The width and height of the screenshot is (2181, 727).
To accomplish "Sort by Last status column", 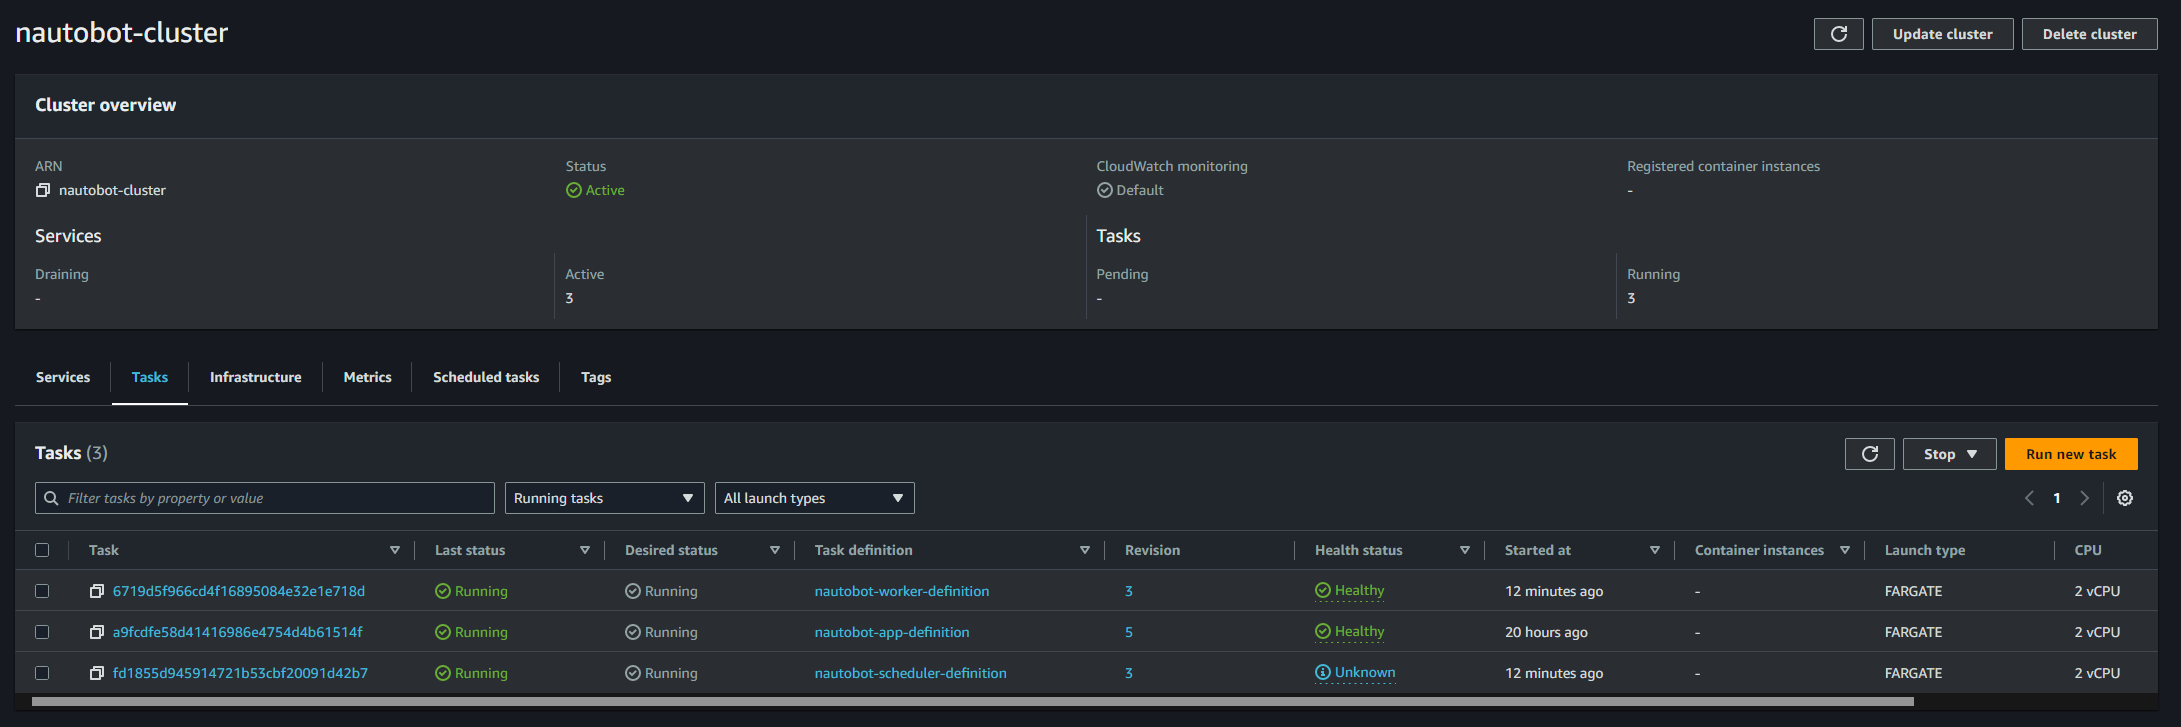I will (584, 550).
